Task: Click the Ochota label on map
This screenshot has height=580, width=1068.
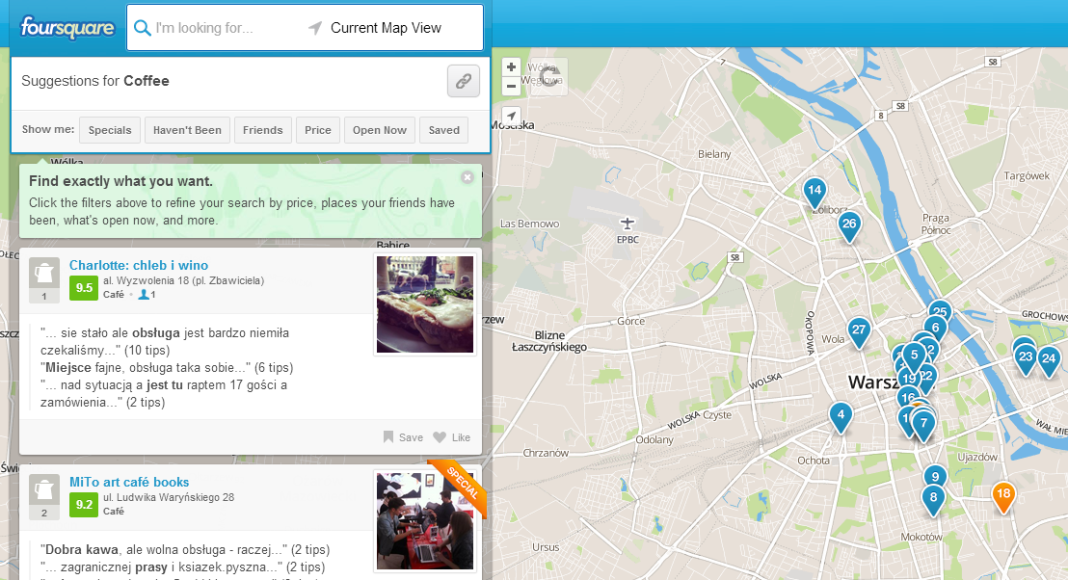Action: point(813,460)
